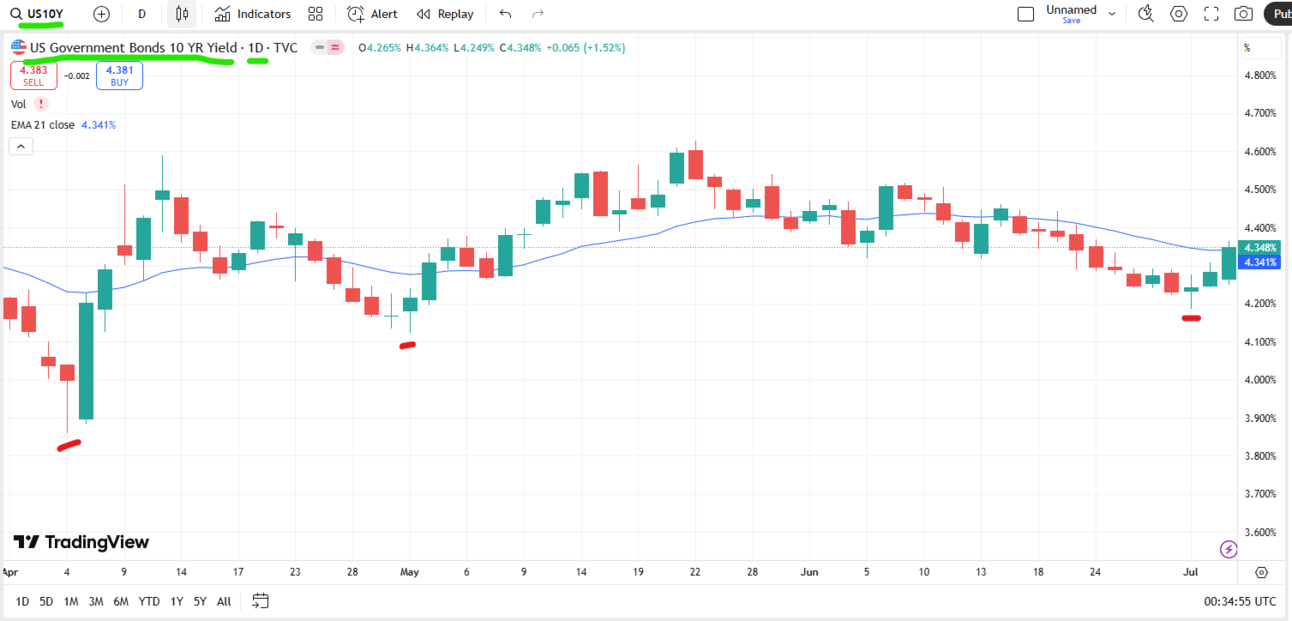Toggle fullscreen mode icon
1292x621 pixels.
point(1211,14)
